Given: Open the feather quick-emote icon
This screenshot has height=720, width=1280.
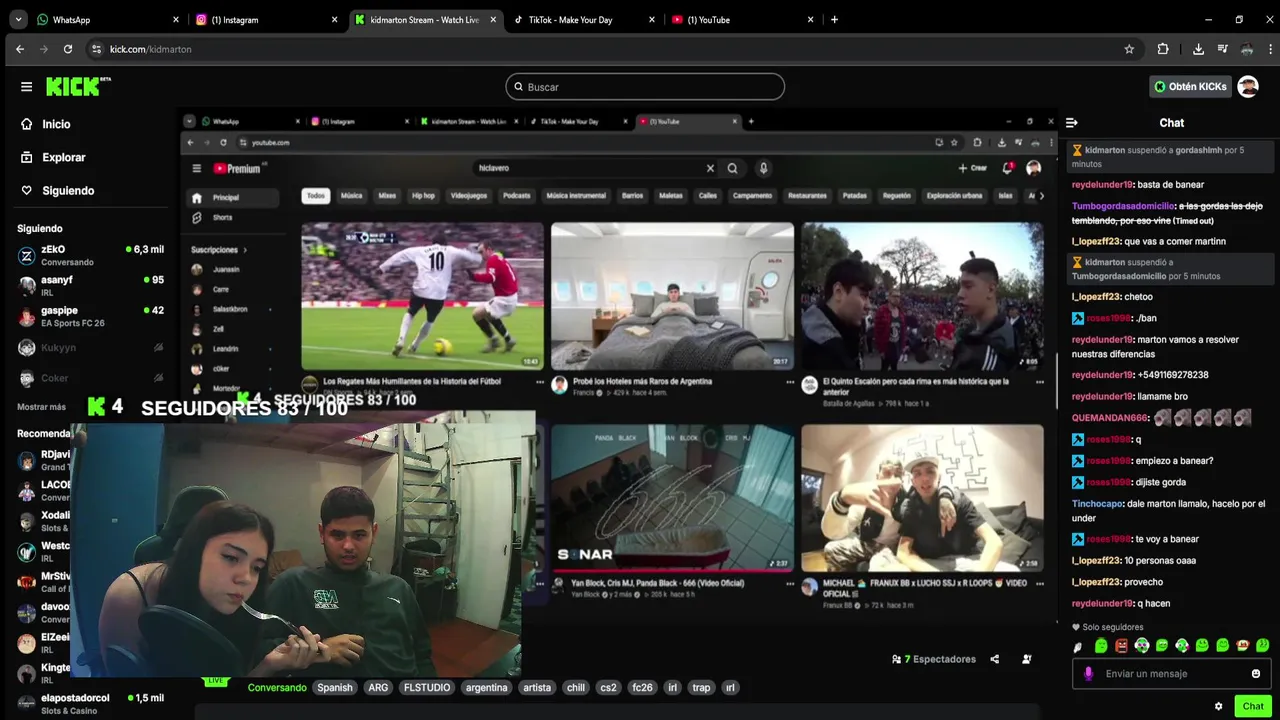Looking at the screenshot, I should pos(1078,646).
